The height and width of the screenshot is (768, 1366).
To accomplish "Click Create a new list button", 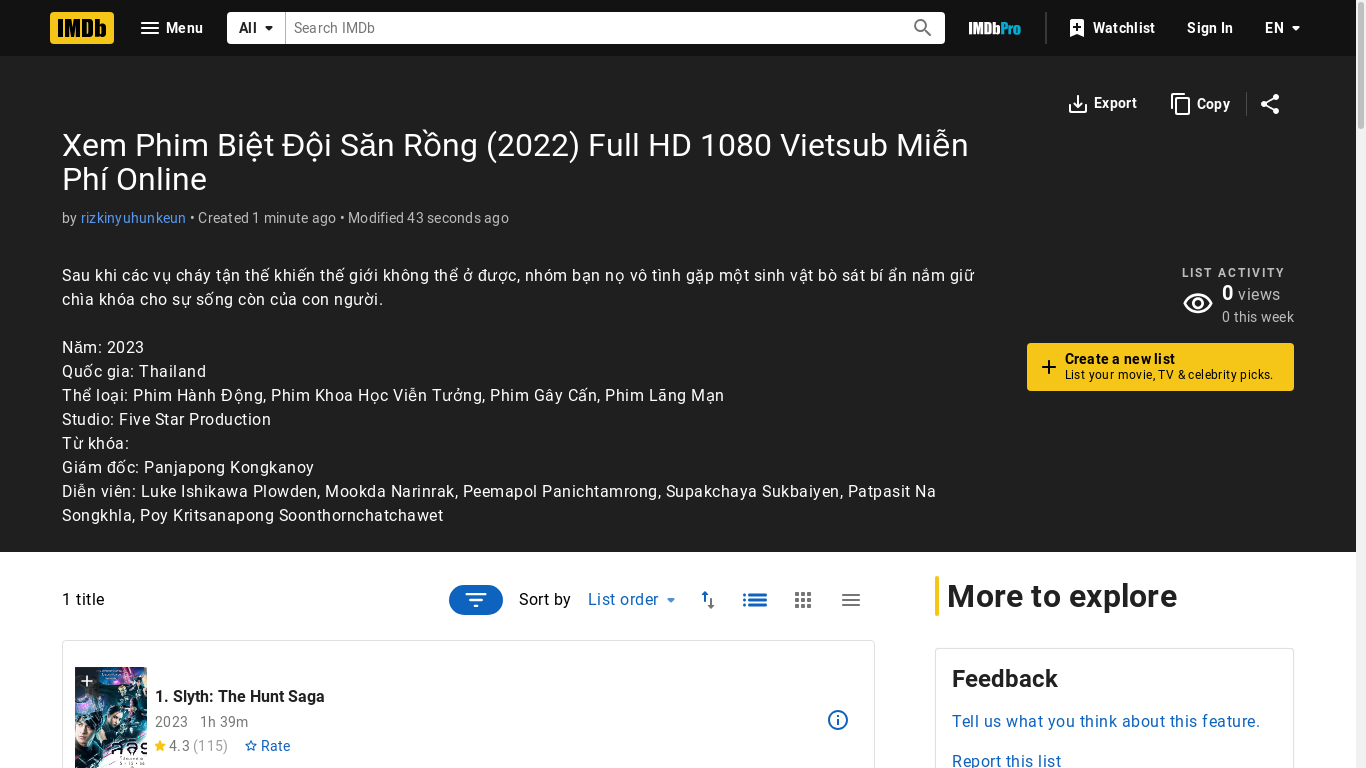I will pyautogui.click(x=1160, y=367).
